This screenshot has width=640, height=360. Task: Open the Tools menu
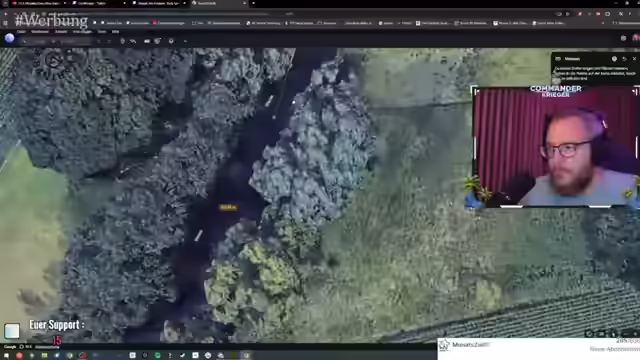point(102,31)
